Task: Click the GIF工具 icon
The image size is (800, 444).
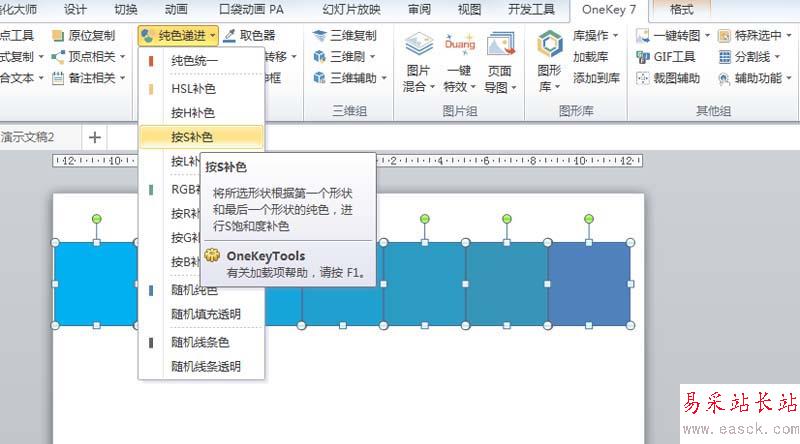Action: click(x=643, y=57)
